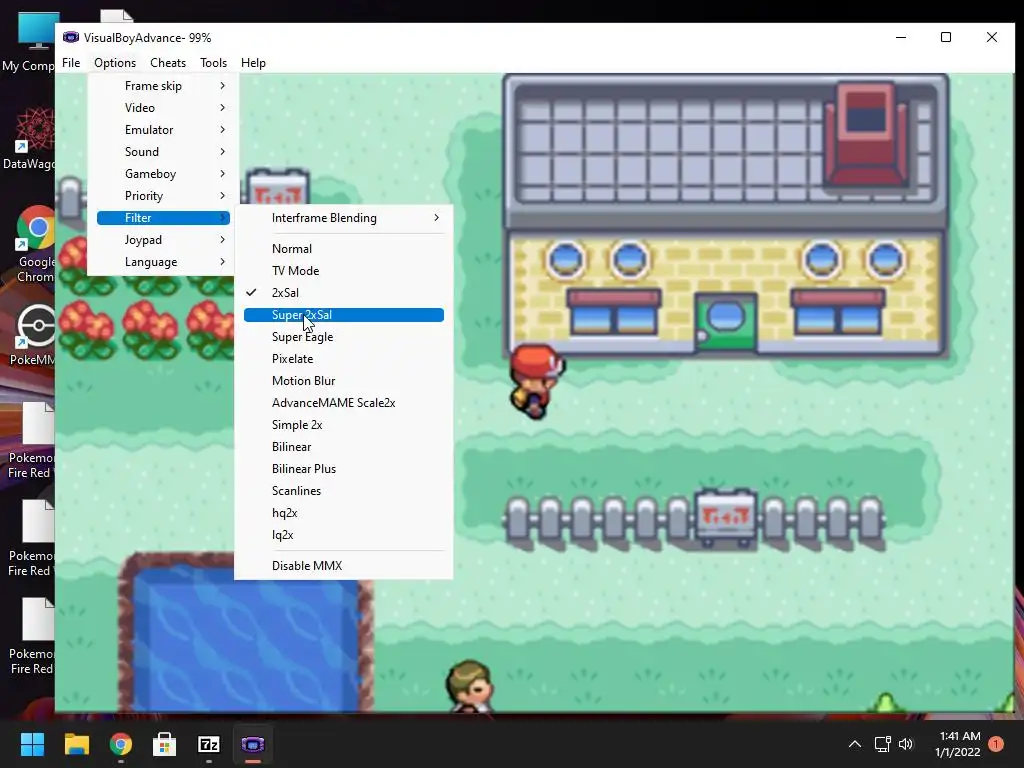Expand the Video submenu
The height and width of the screenshot is (768, 1024).
click(x=163, y=108)
